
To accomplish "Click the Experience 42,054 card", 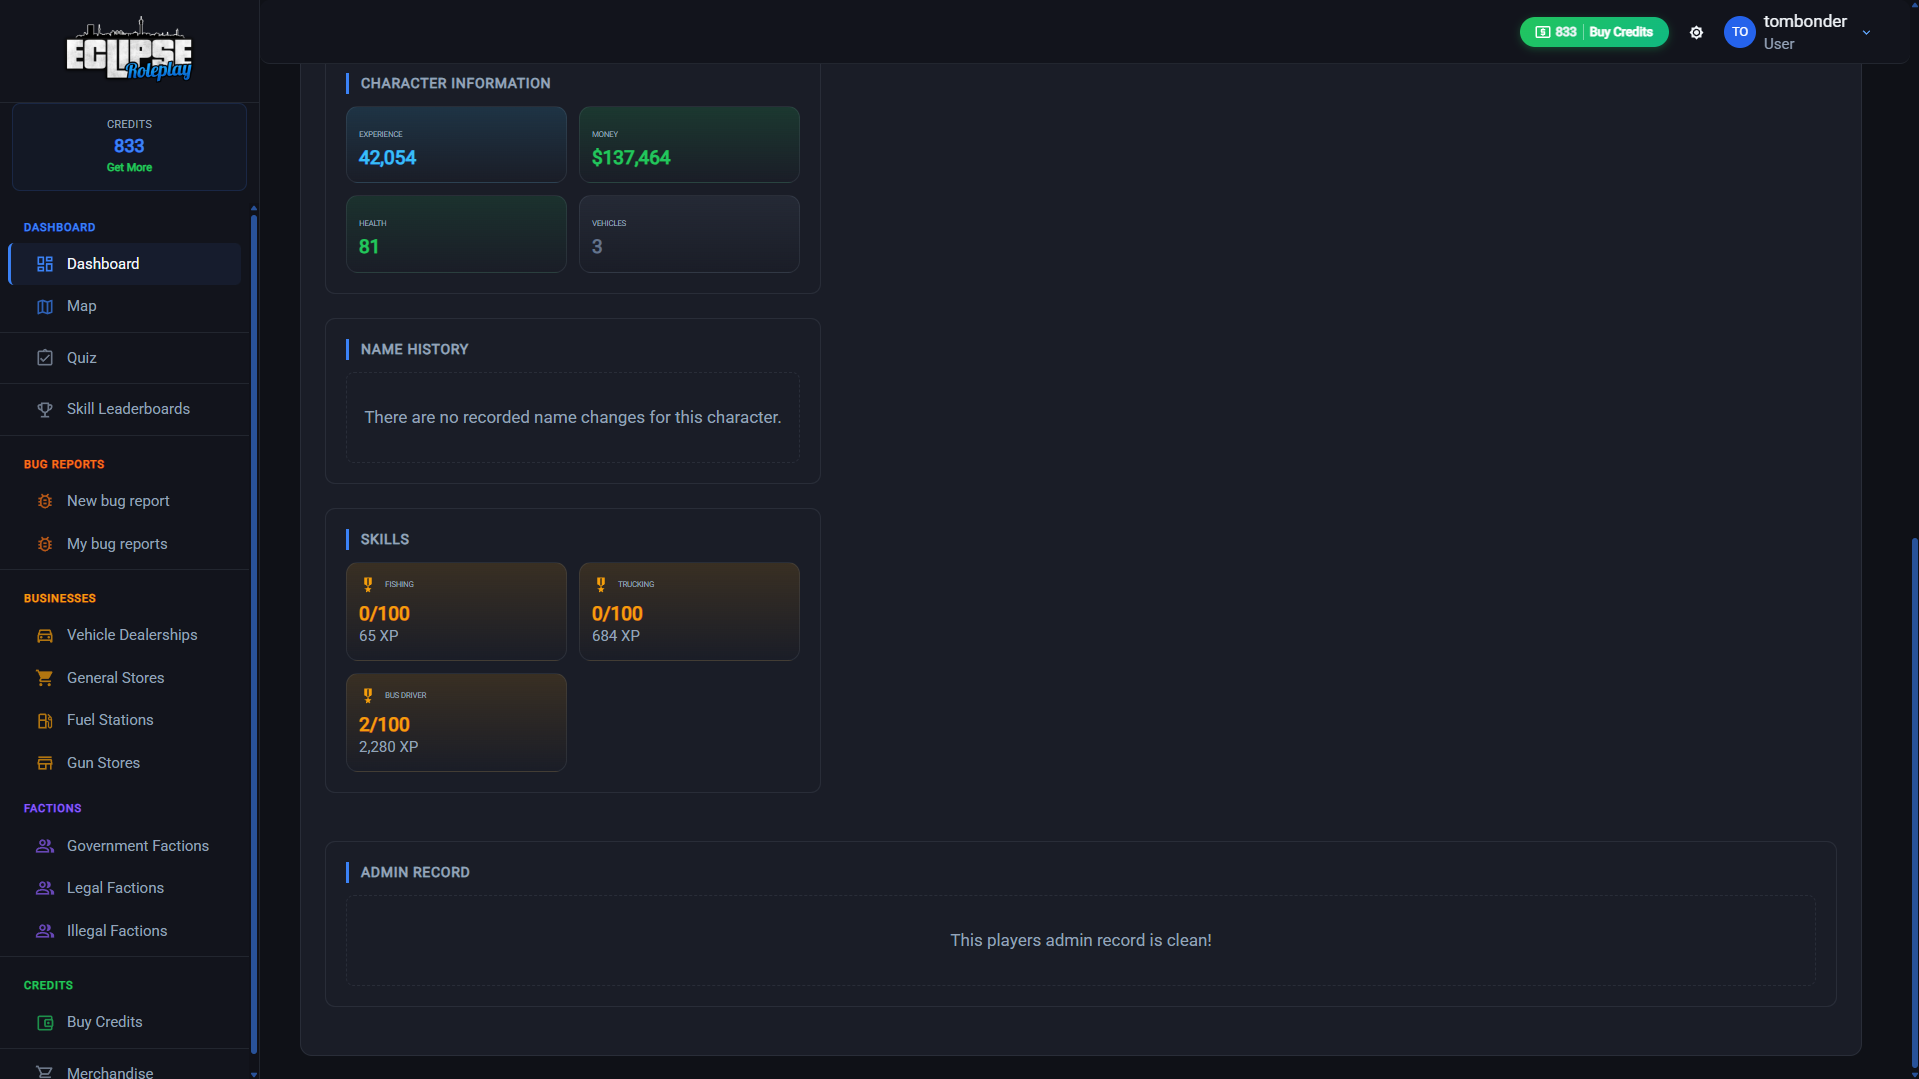I will [x=456, y=145].
